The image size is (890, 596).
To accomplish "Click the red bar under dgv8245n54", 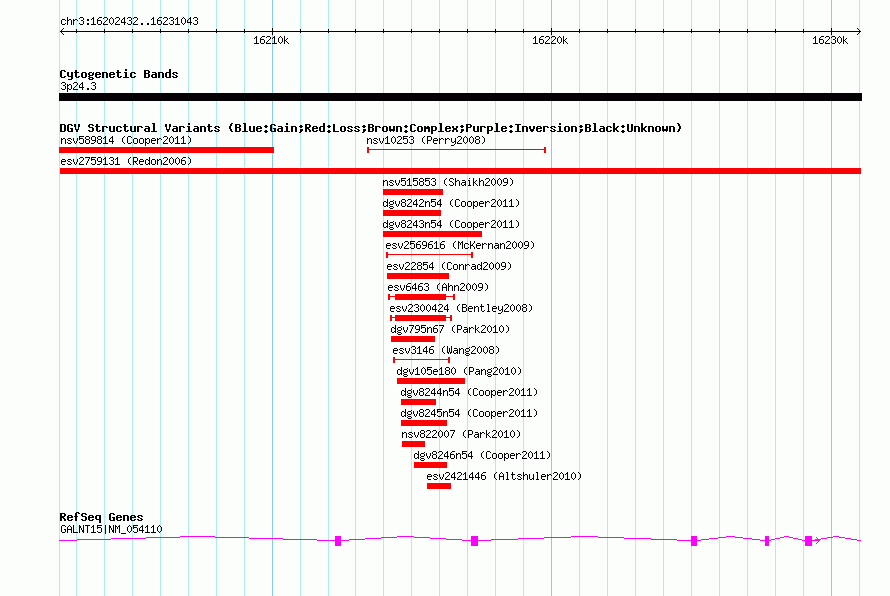I will (x=424, y=423).
